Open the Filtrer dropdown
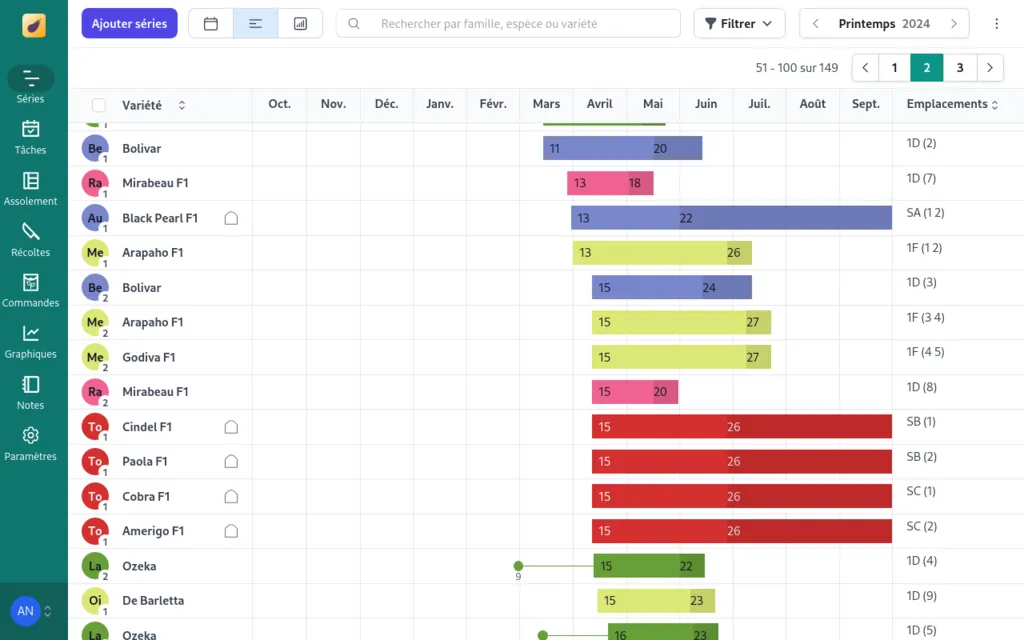This screenshot has height=640, width=1024. (x=739, y=23)
